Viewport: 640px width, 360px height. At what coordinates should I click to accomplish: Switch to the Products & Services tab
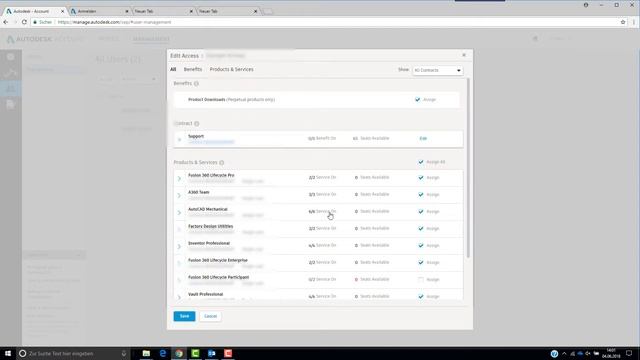tap(231, 69)
